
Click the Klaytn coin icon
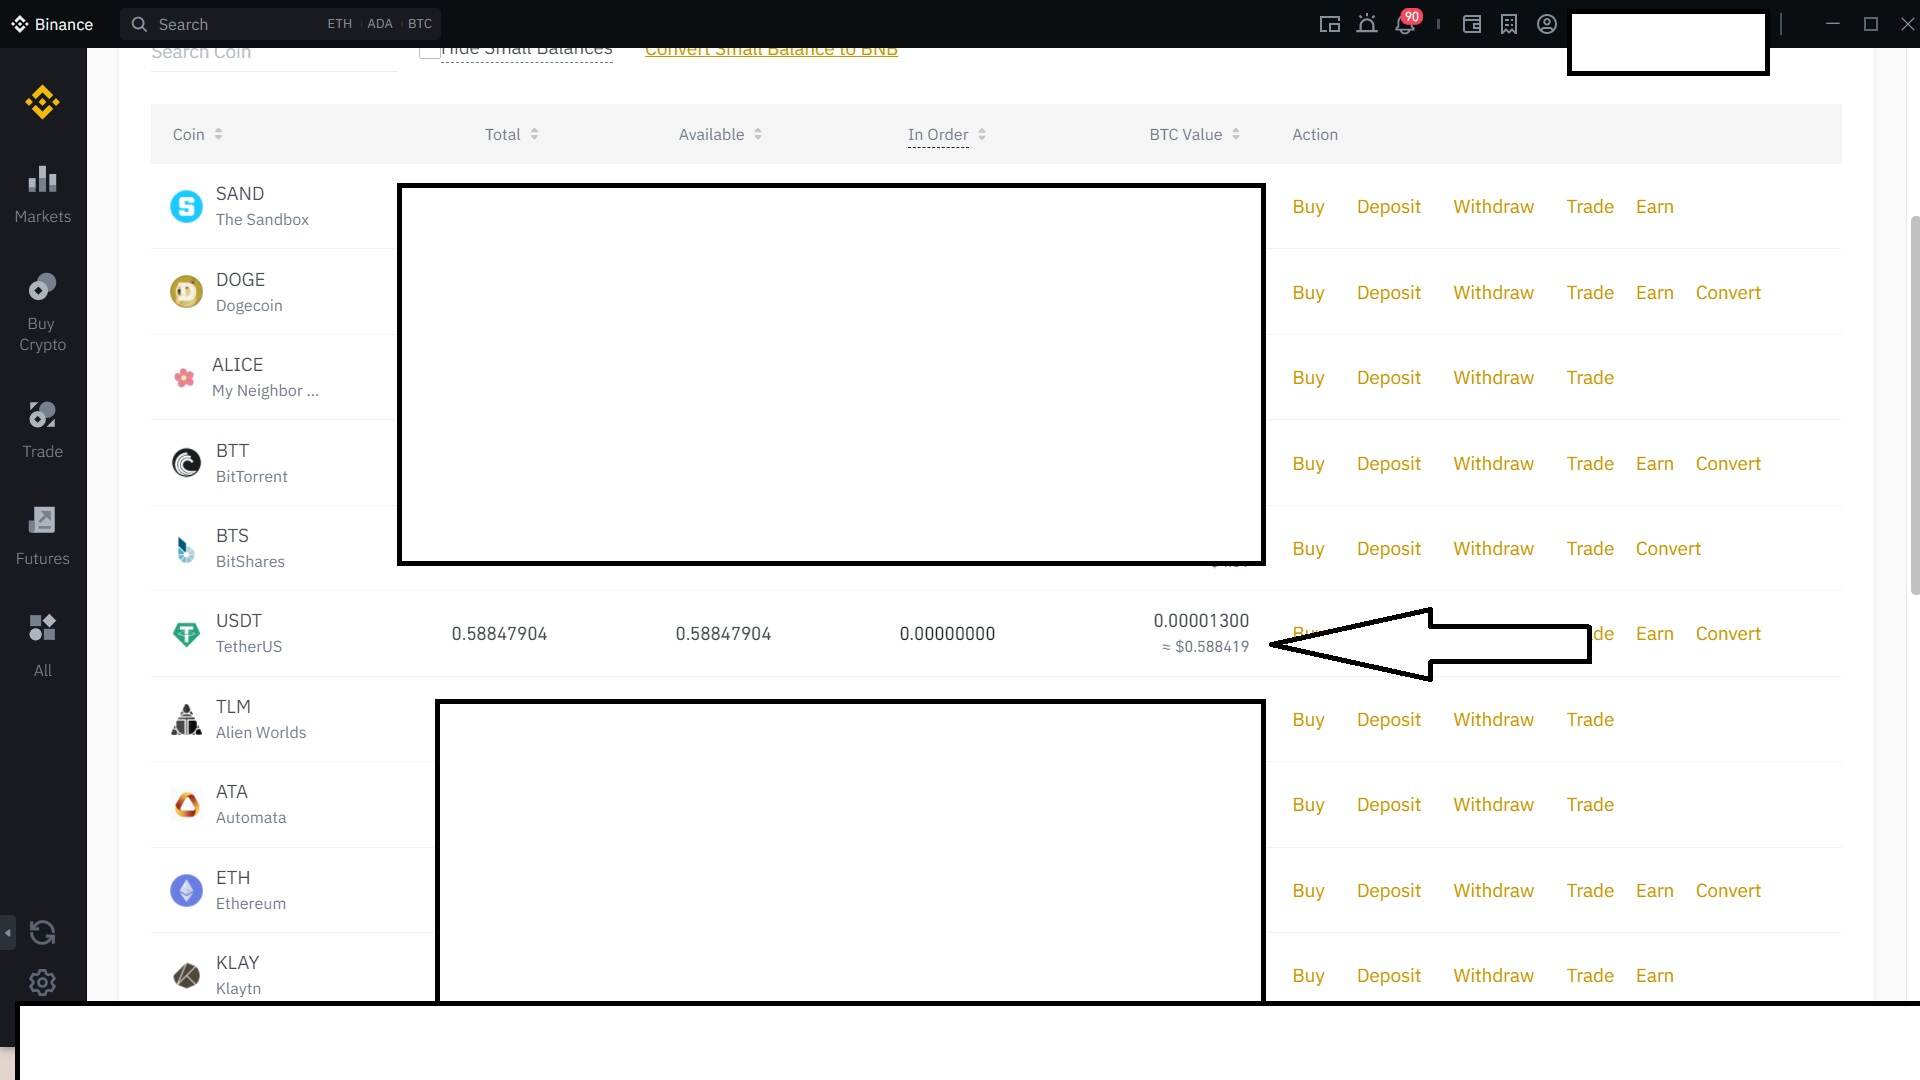[x=186, y=976]
